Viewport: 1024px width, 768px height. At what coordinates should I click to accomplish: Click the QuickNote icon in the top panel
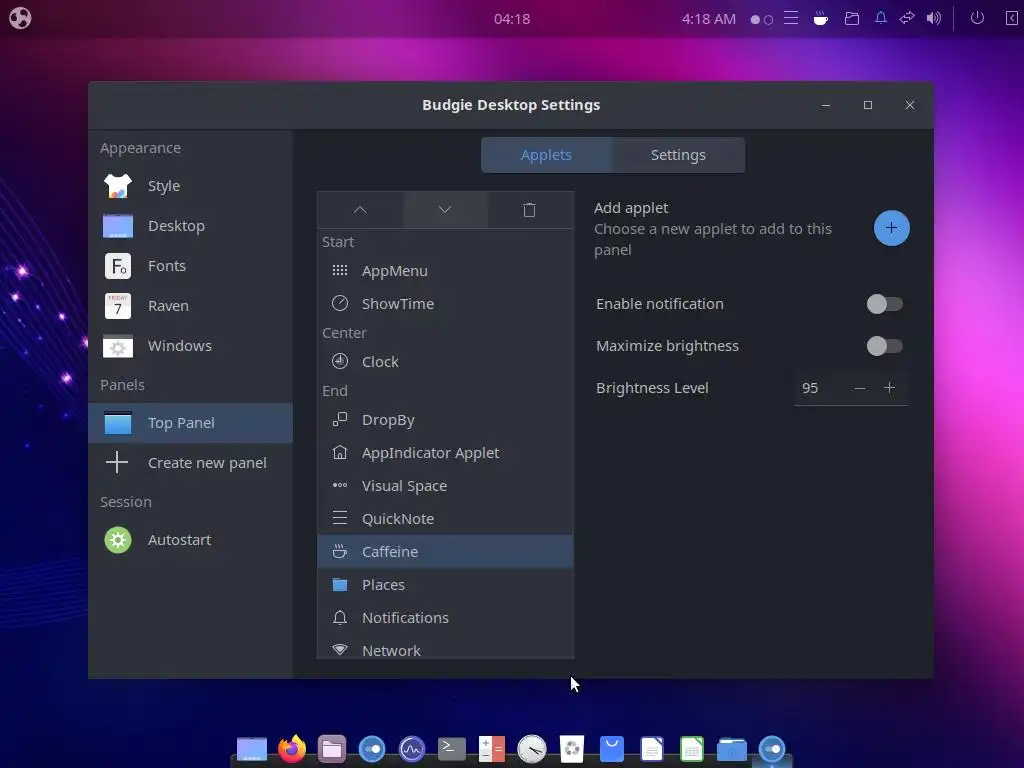point(791,18)
